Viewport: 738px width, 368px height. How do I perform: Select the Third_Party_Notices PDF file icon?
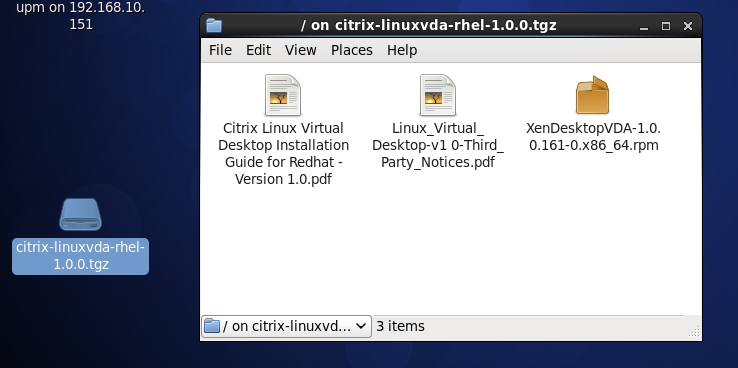[438, 95]
